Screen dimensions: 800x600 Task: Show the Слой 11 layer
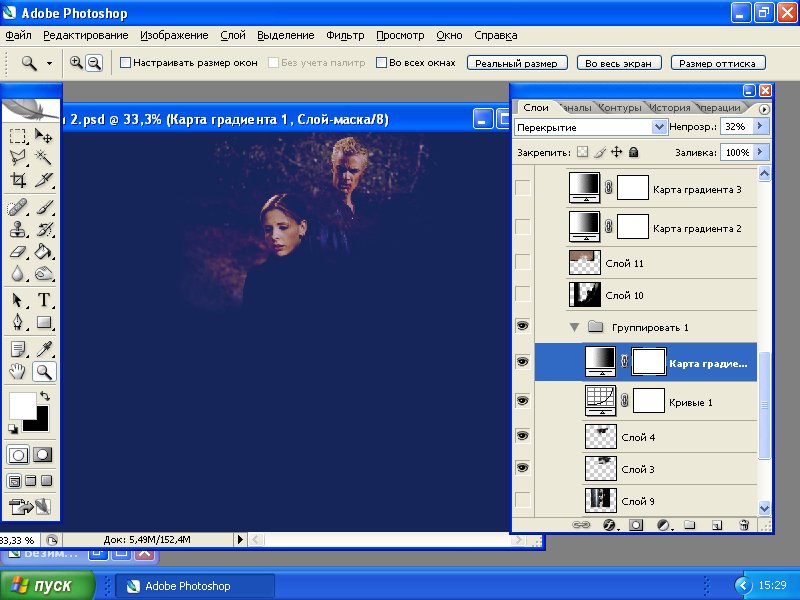pyautogui.click(x=522, y=262)
